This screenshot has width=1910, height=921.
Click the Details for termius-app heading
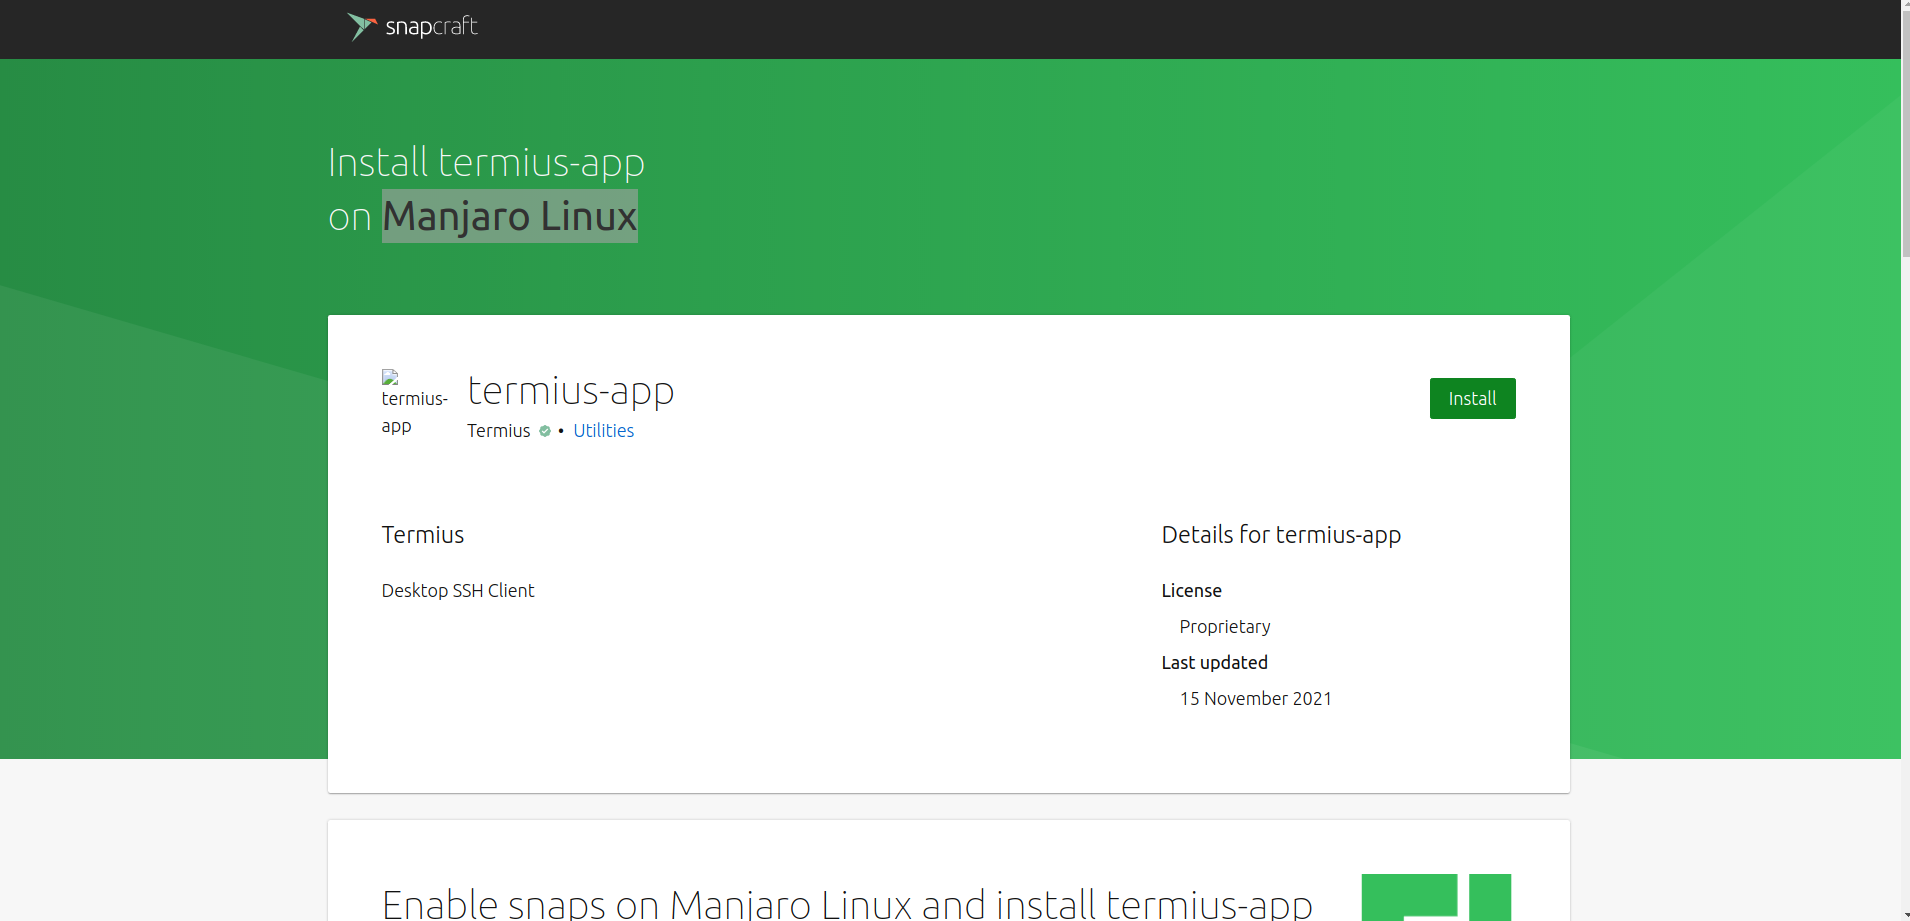point(1280,534)
